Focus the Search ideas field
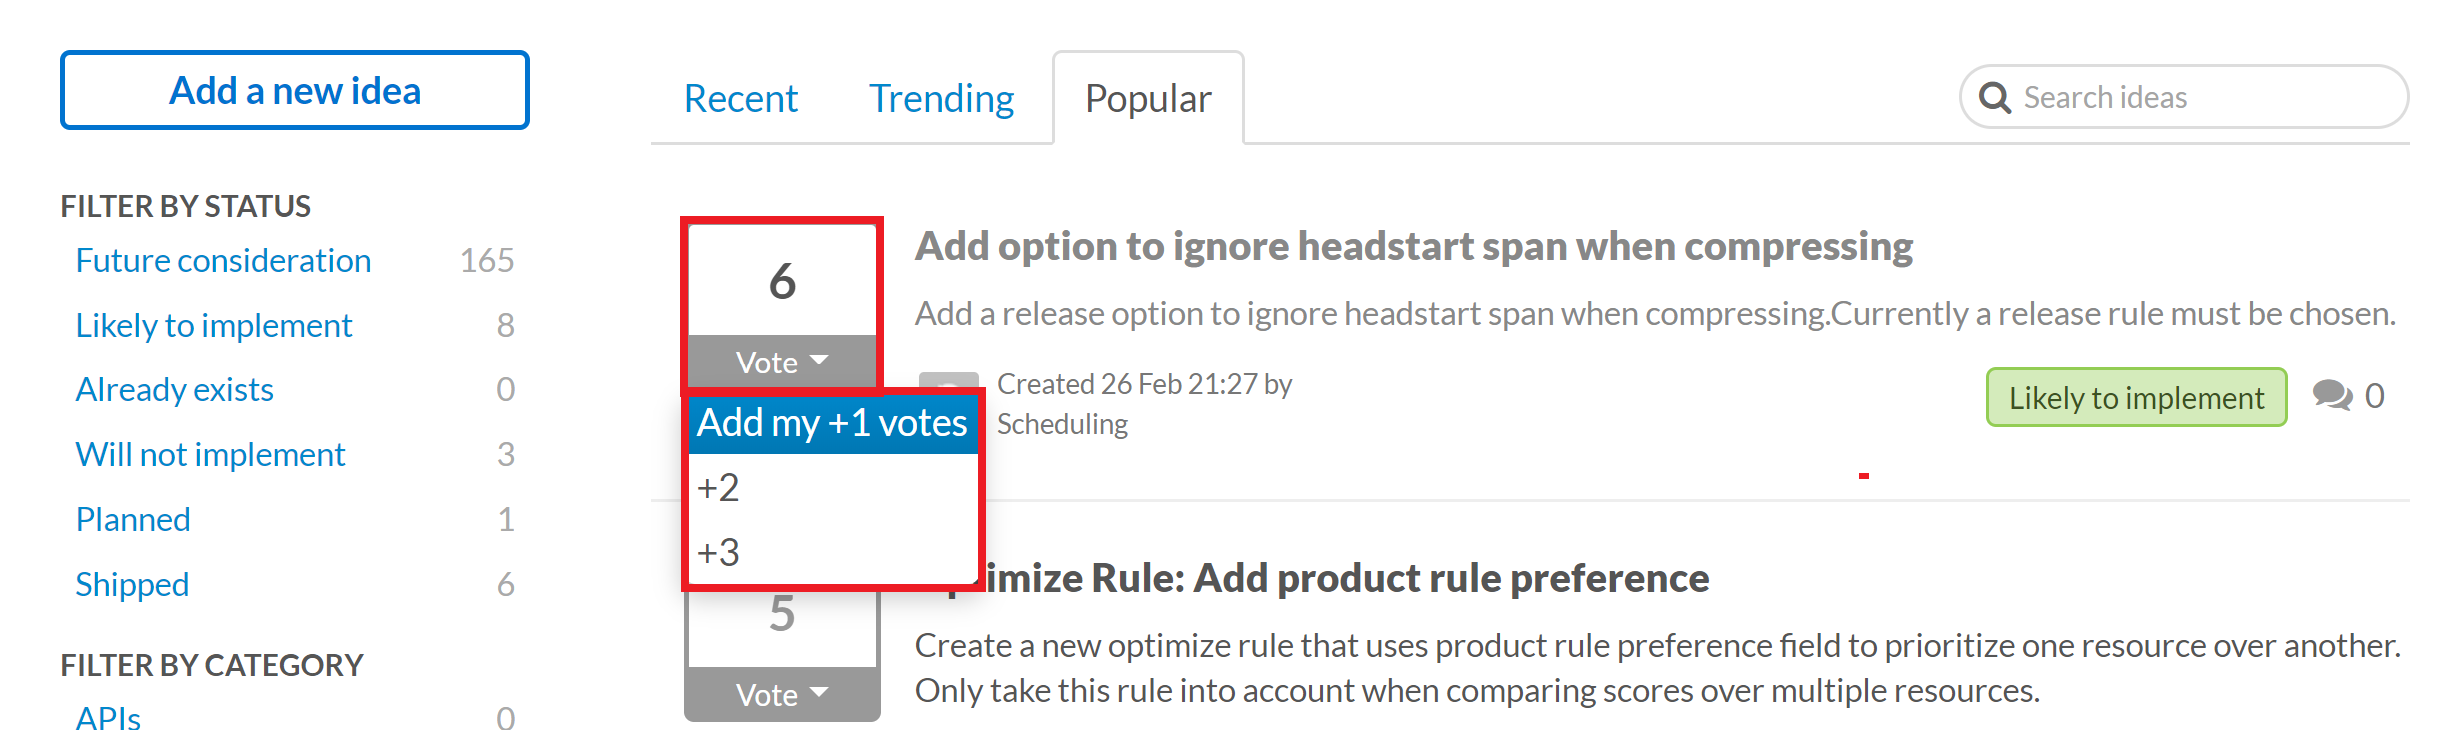This screenshot has height=730, width=2447. point(2184,97)
